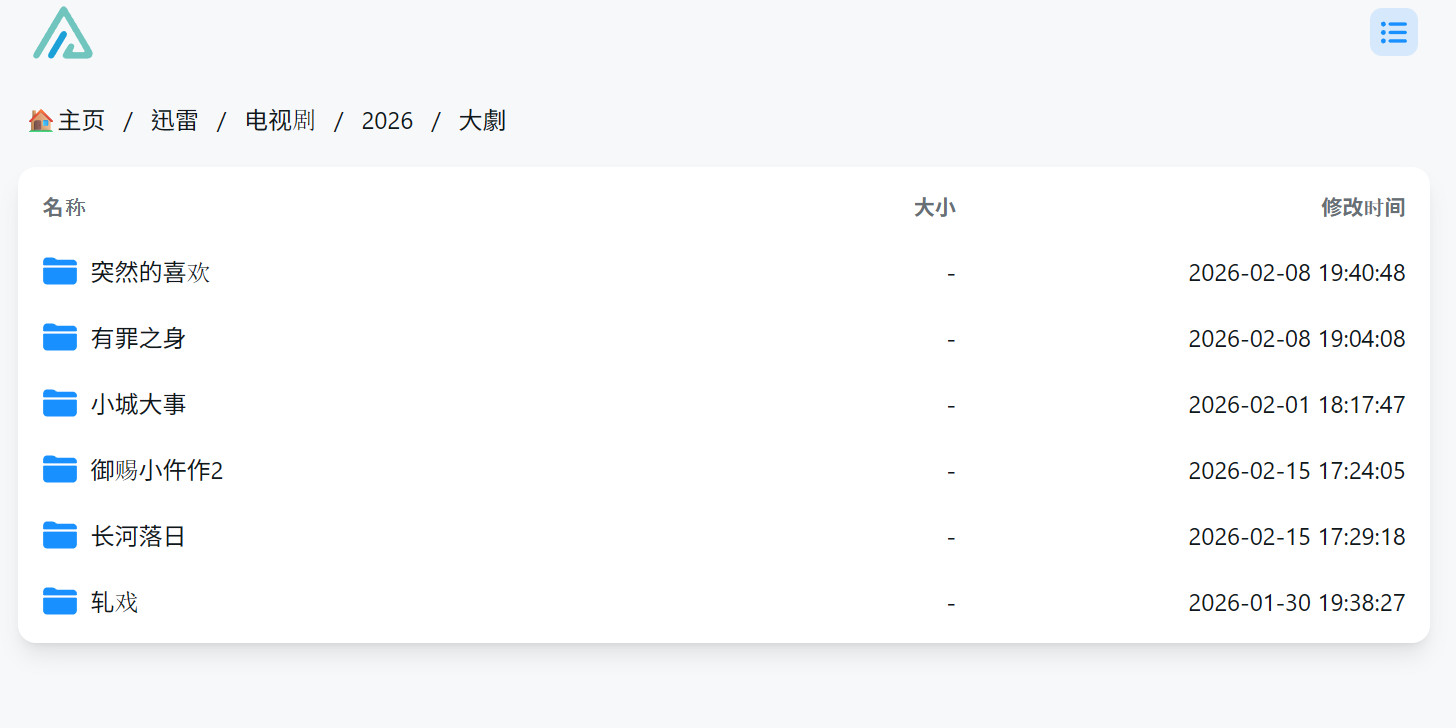Click the home icon in the breadcrumb
Image resolution: width=1456 pixels, height=728 pixels.
click(x=39, y=119)
